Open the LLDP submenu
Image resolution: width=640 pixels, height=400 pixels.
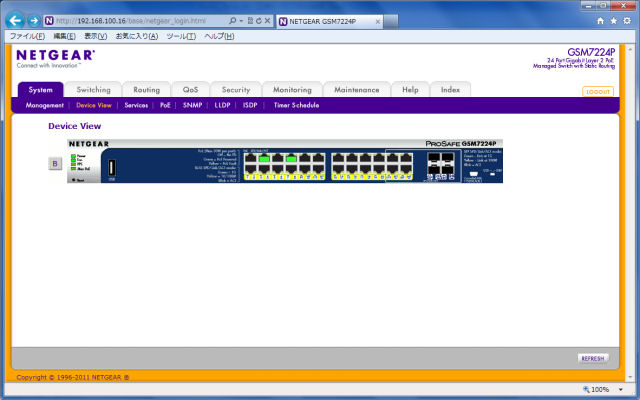pos(222,105)
